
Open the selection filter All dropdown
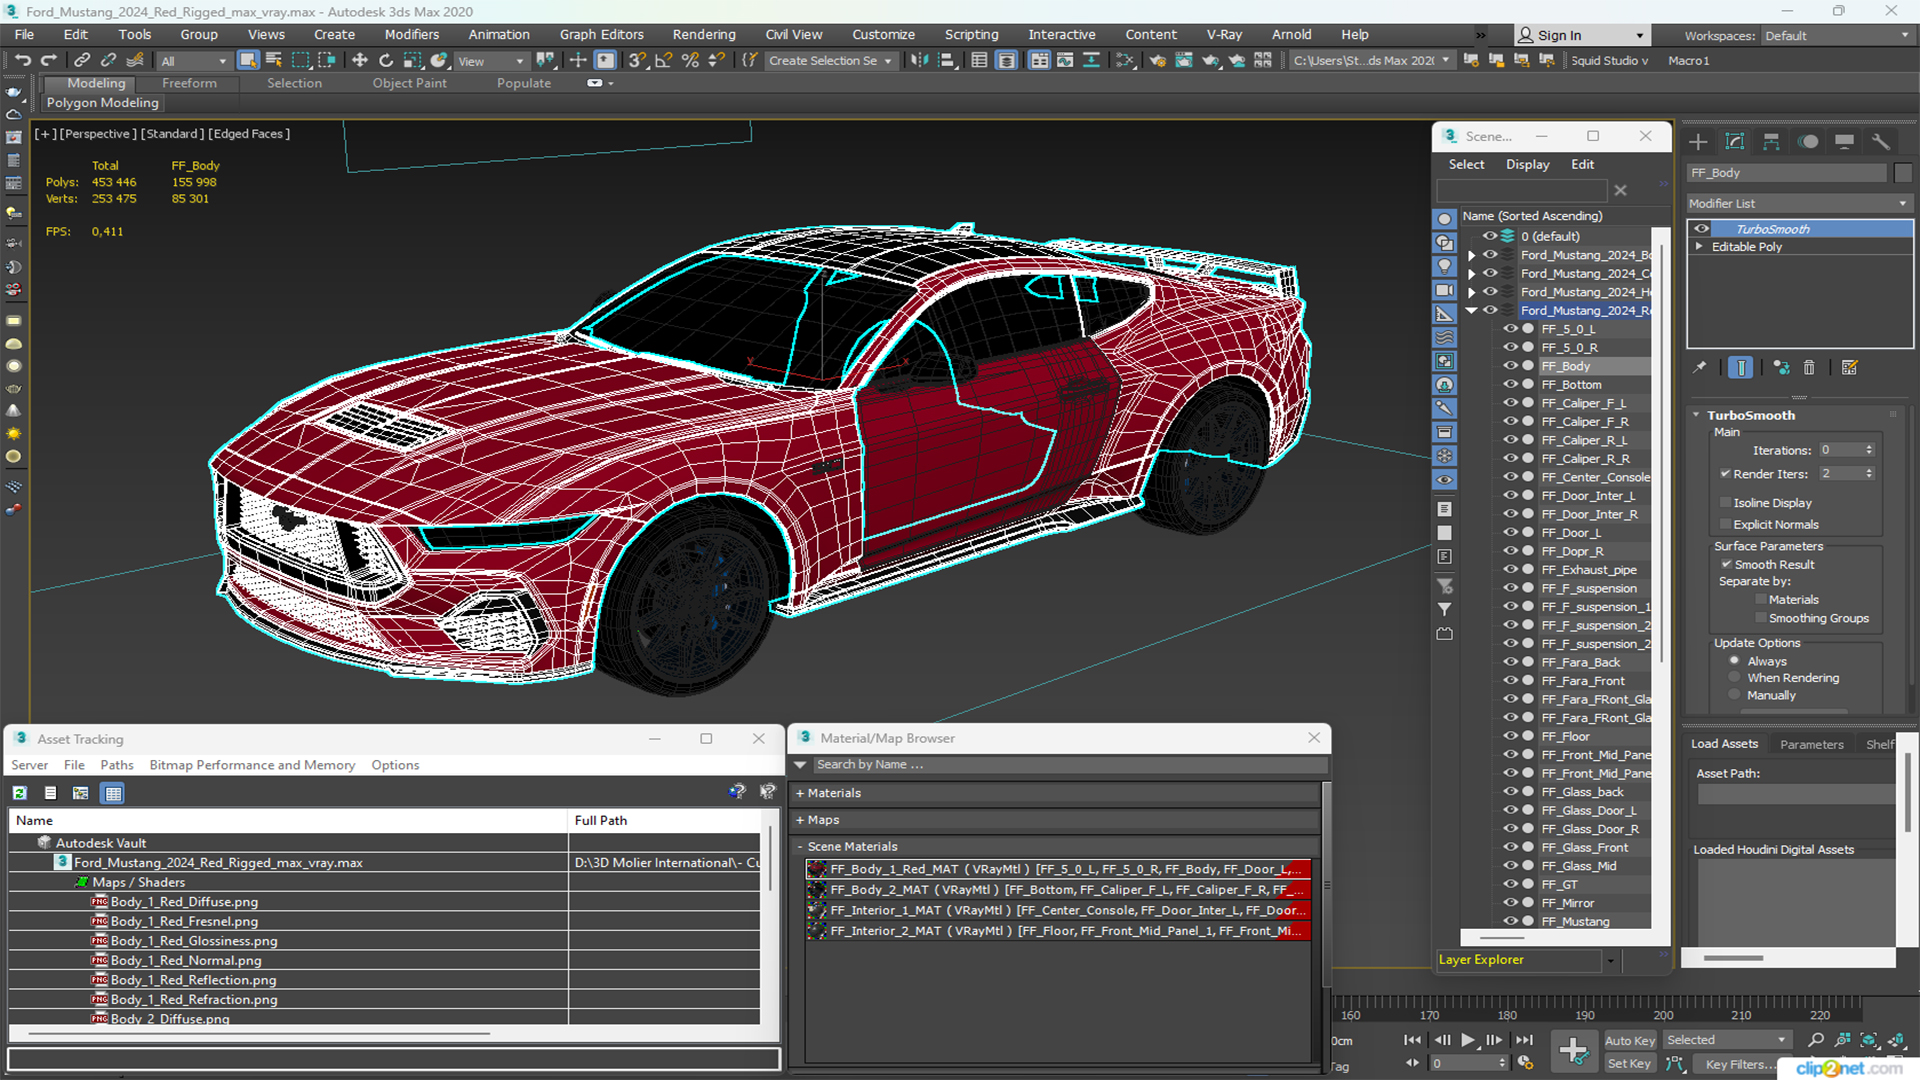click(x=194, y=61)
